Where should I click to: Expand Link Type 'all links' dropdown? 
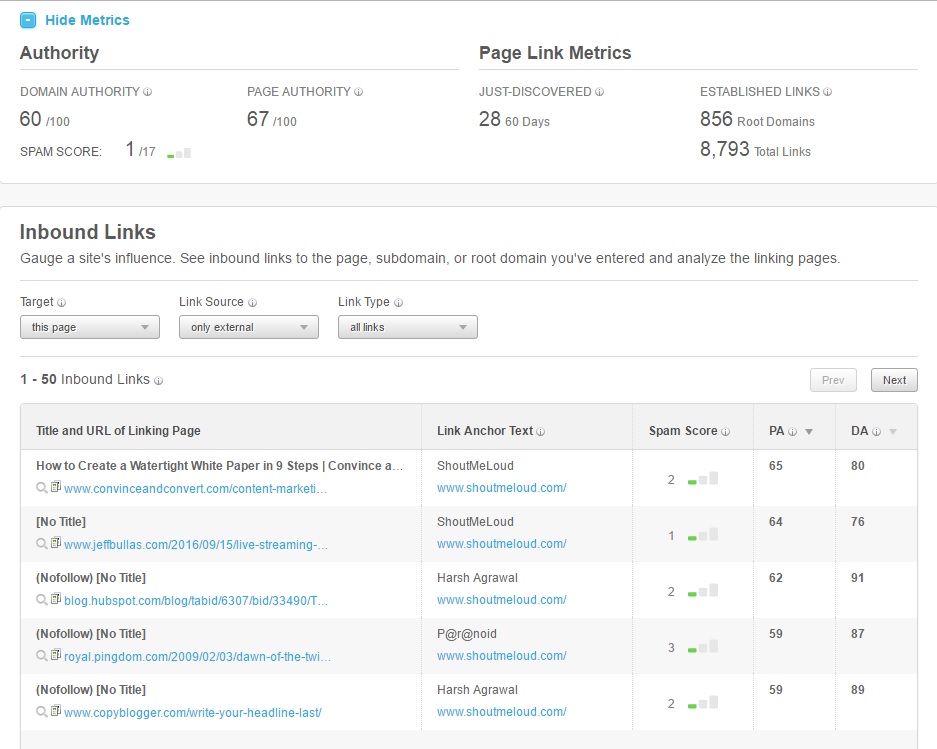408,327
